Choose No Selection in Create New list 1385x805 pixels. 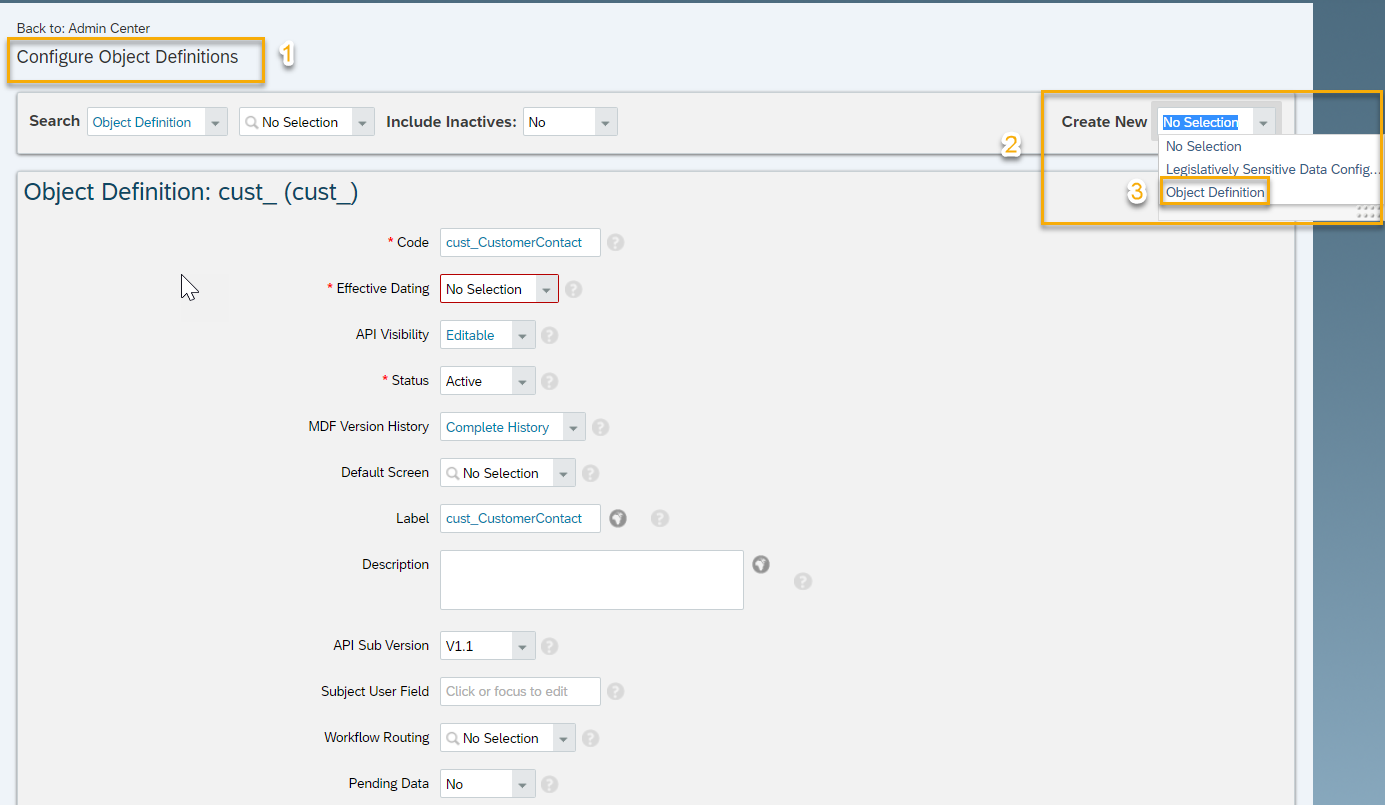1204,146
